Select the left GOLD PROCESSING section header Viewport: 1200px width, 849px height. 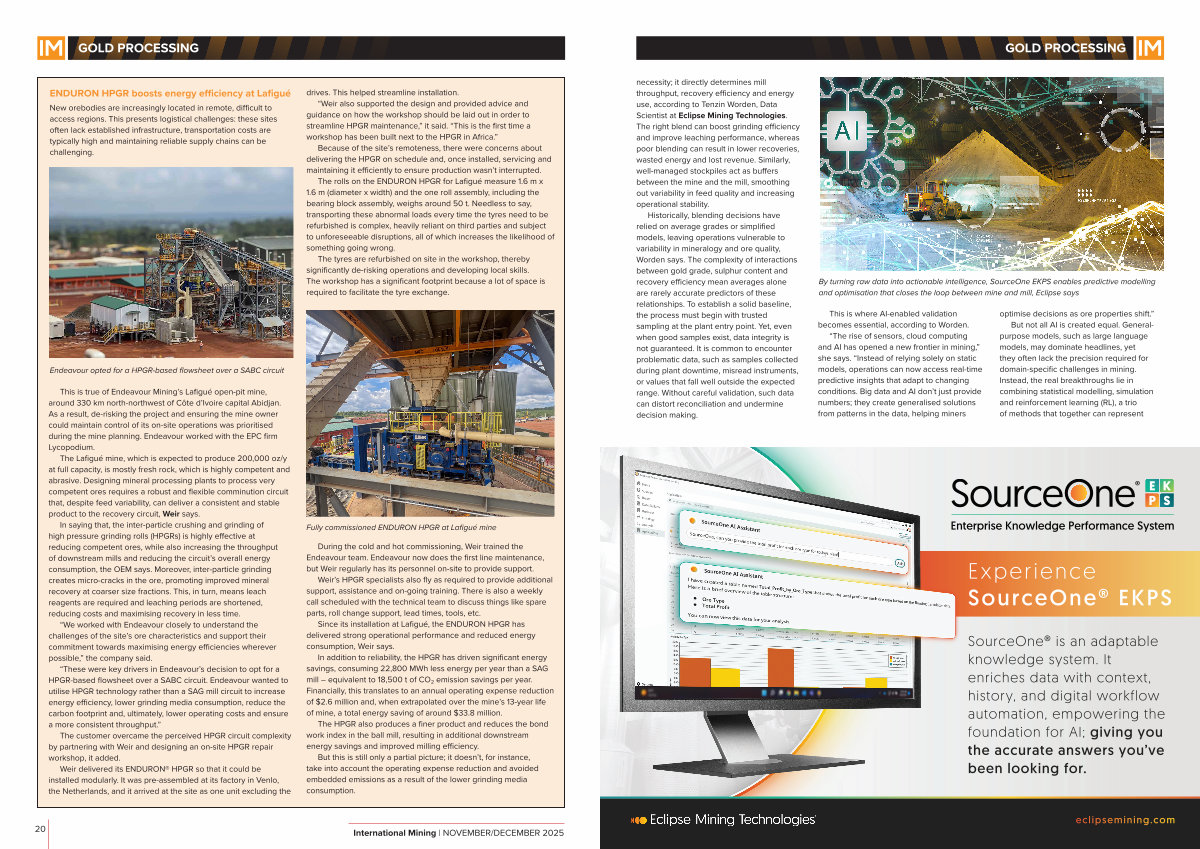click(x=138, y=48)
